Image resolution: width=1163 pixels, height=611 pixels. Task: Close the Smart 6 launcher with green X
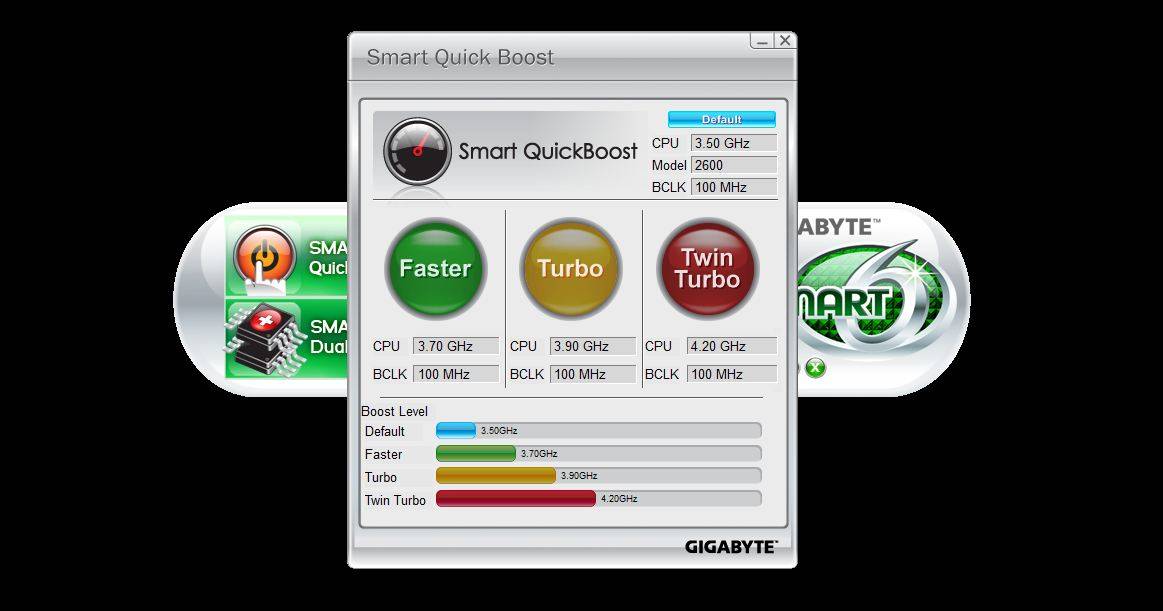[816, 368]
